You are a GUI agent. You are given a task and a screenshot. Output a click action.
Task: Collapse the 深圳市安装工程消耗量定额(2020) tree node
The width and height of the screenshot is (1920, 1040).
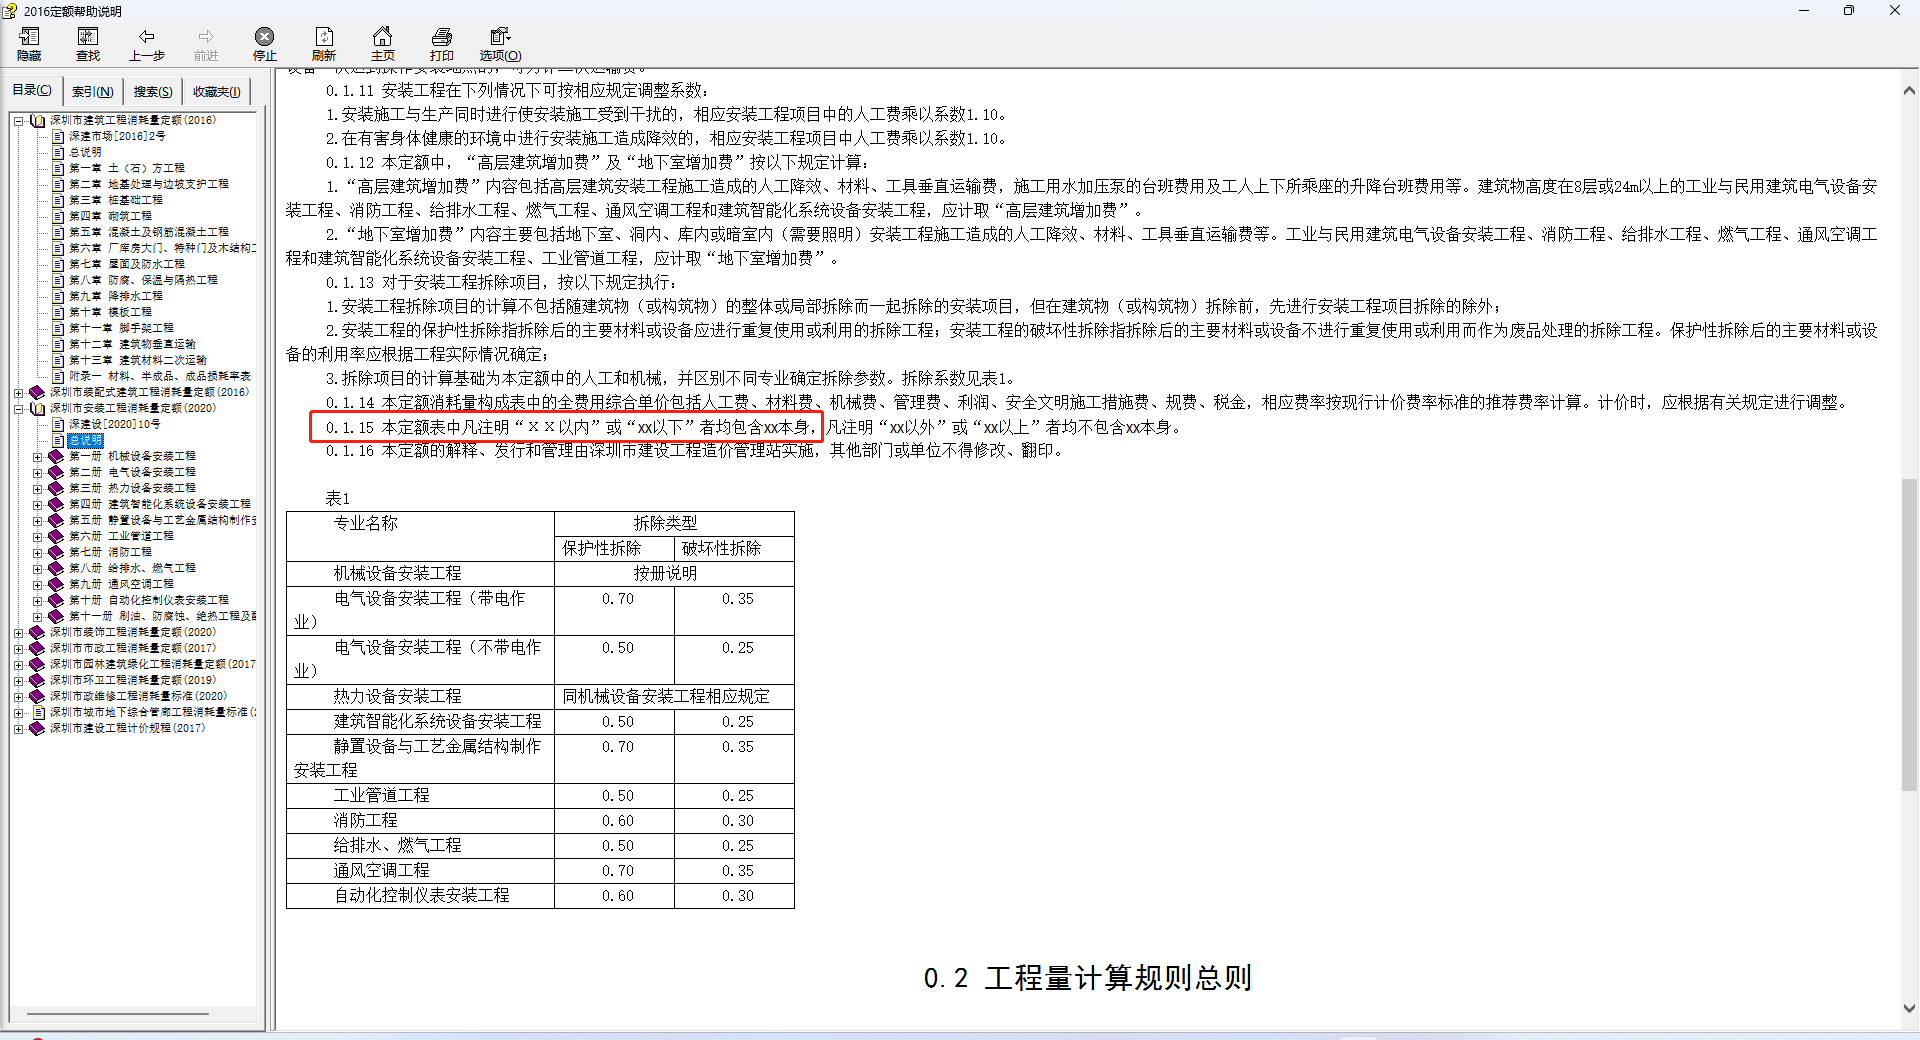tap(18, 408)
